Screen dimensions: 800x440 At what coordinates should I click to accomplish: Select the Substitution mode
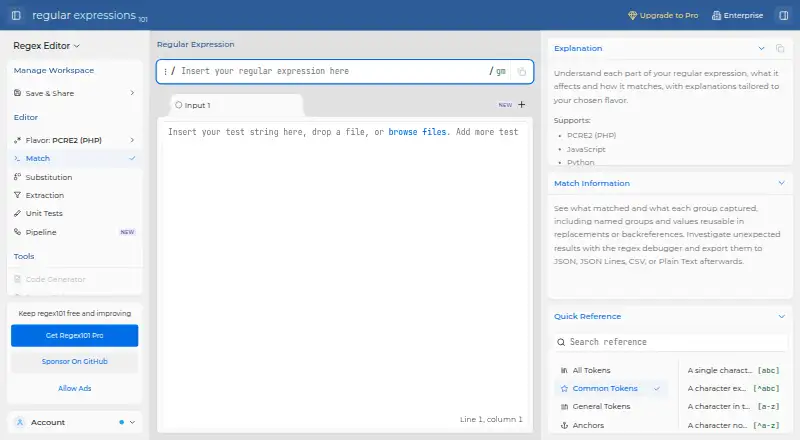74,177
